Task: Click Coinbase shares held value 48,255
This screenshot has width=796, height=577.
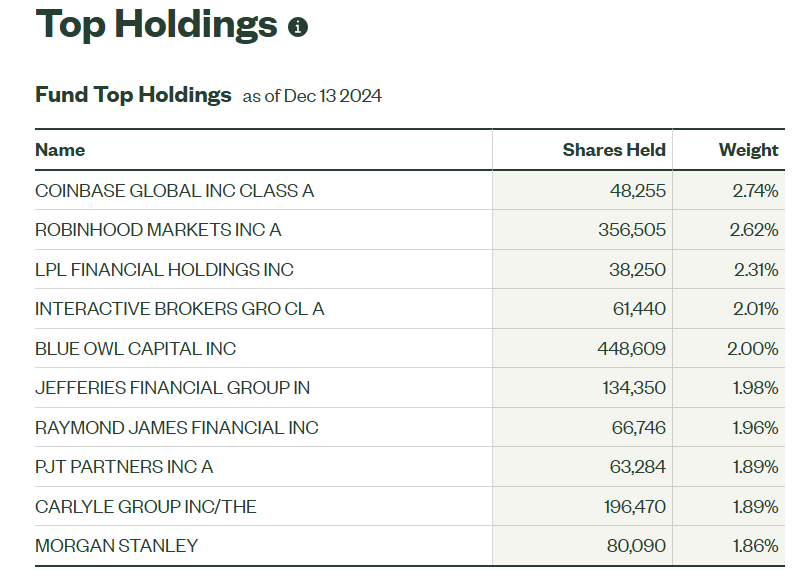Action: coord(637,190)
